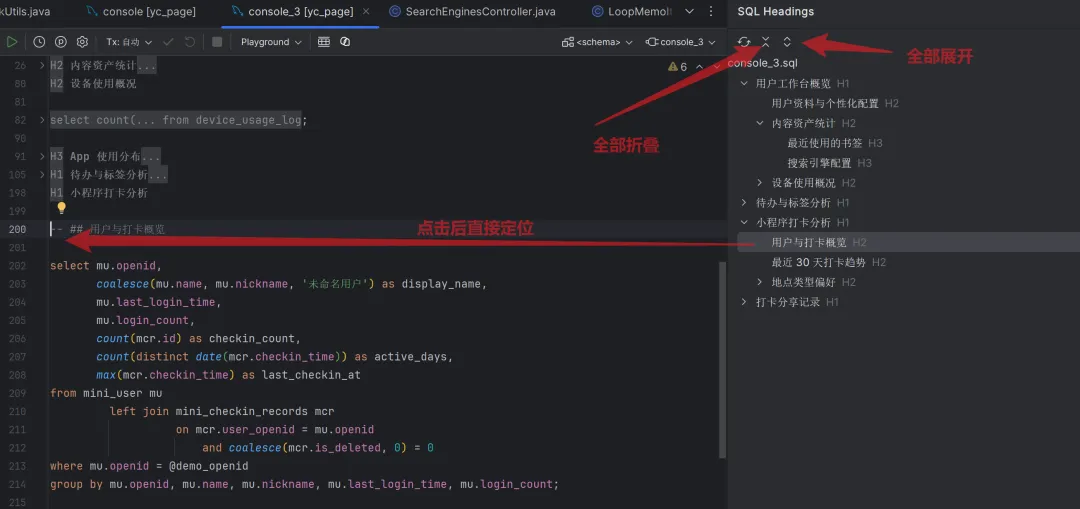
Task: Go to 打卡分享记录 heading in the tree
Action: point(788,302)
